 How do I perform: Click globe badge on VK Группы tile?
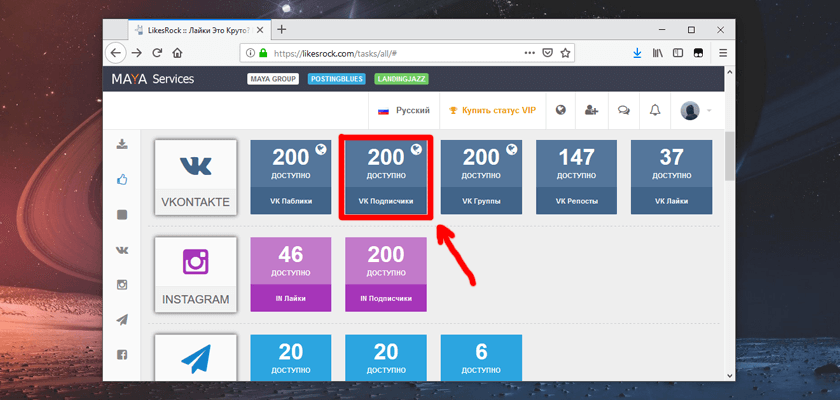[512, 149]
